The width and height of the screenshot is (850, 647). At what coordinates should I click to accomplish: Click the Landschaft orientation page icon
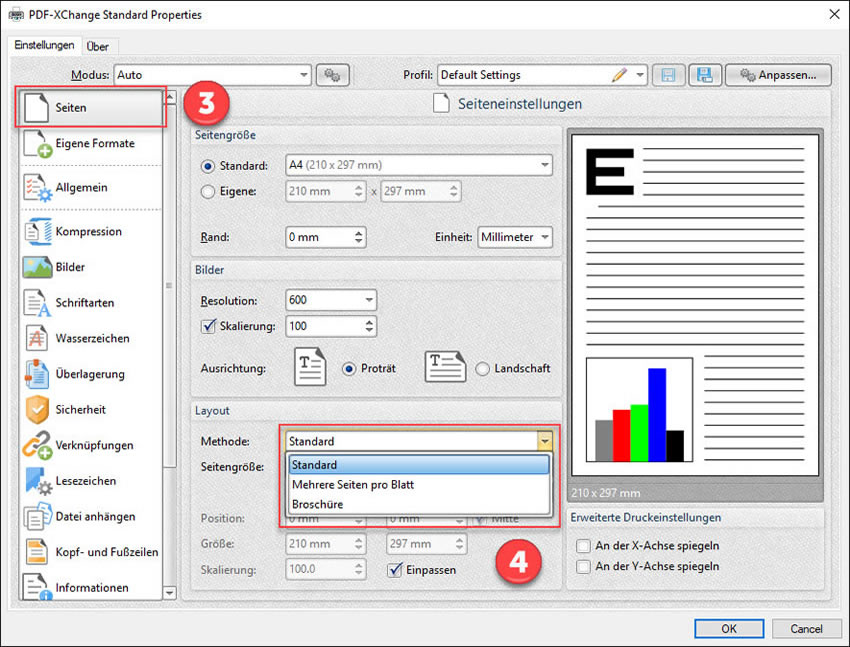click(445, 367)
